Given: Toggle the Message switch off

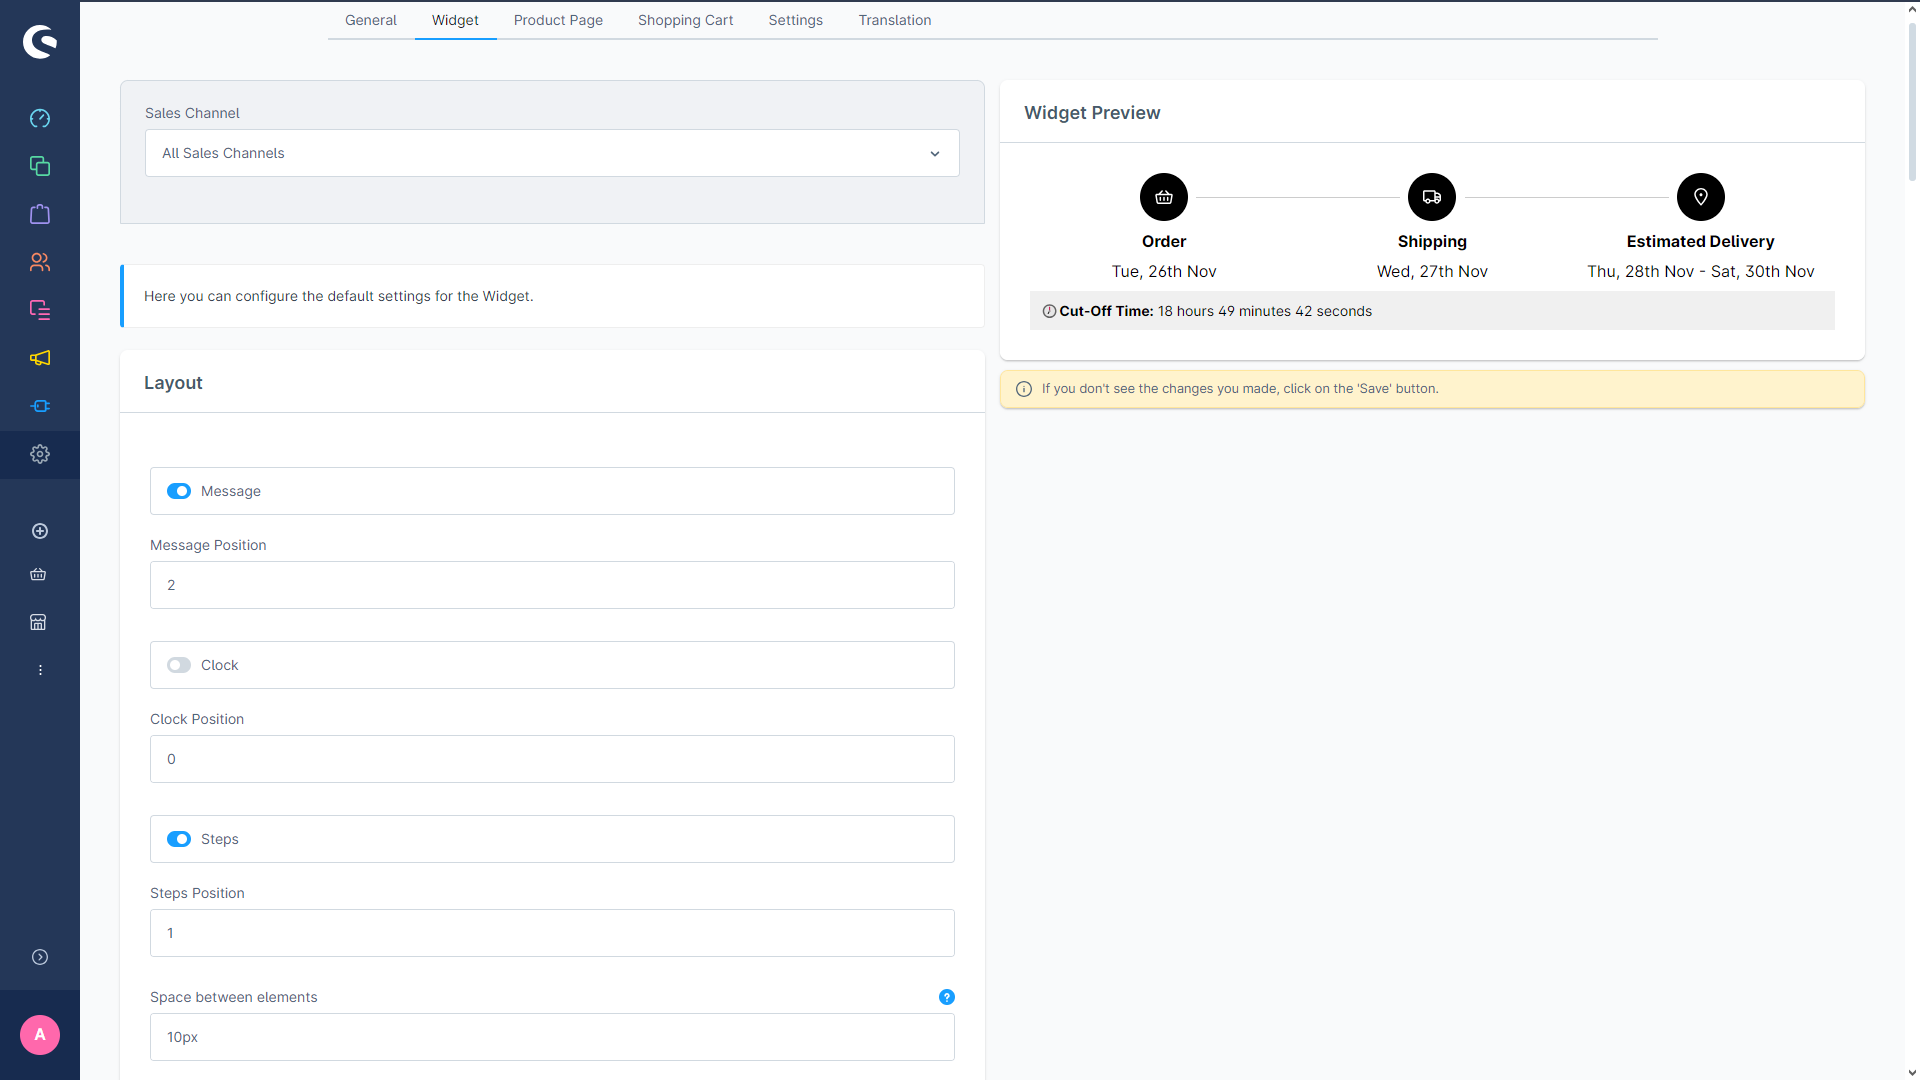Looking at the screenshot, I should (x=179, y=491).
